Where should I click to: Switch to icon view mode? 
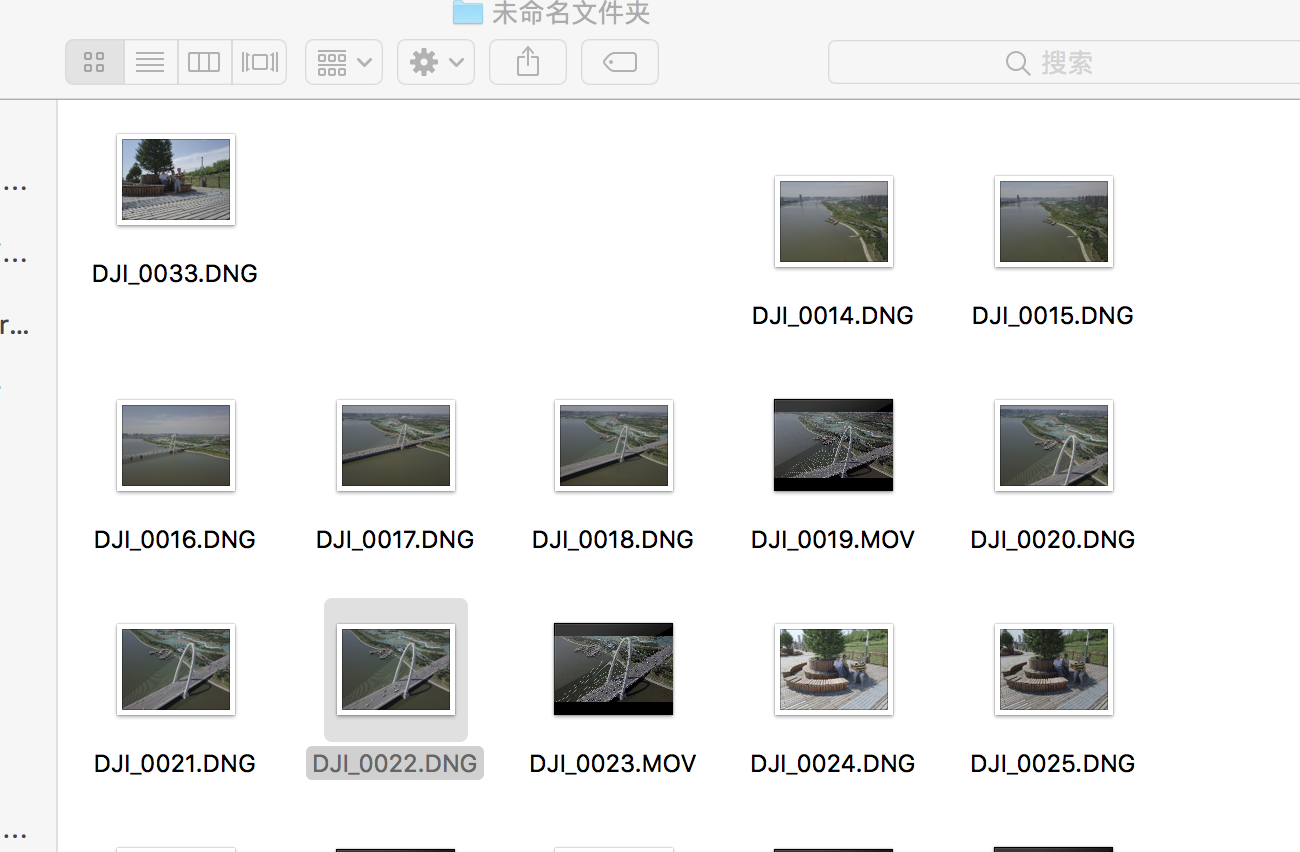click(x=95, y=63)
